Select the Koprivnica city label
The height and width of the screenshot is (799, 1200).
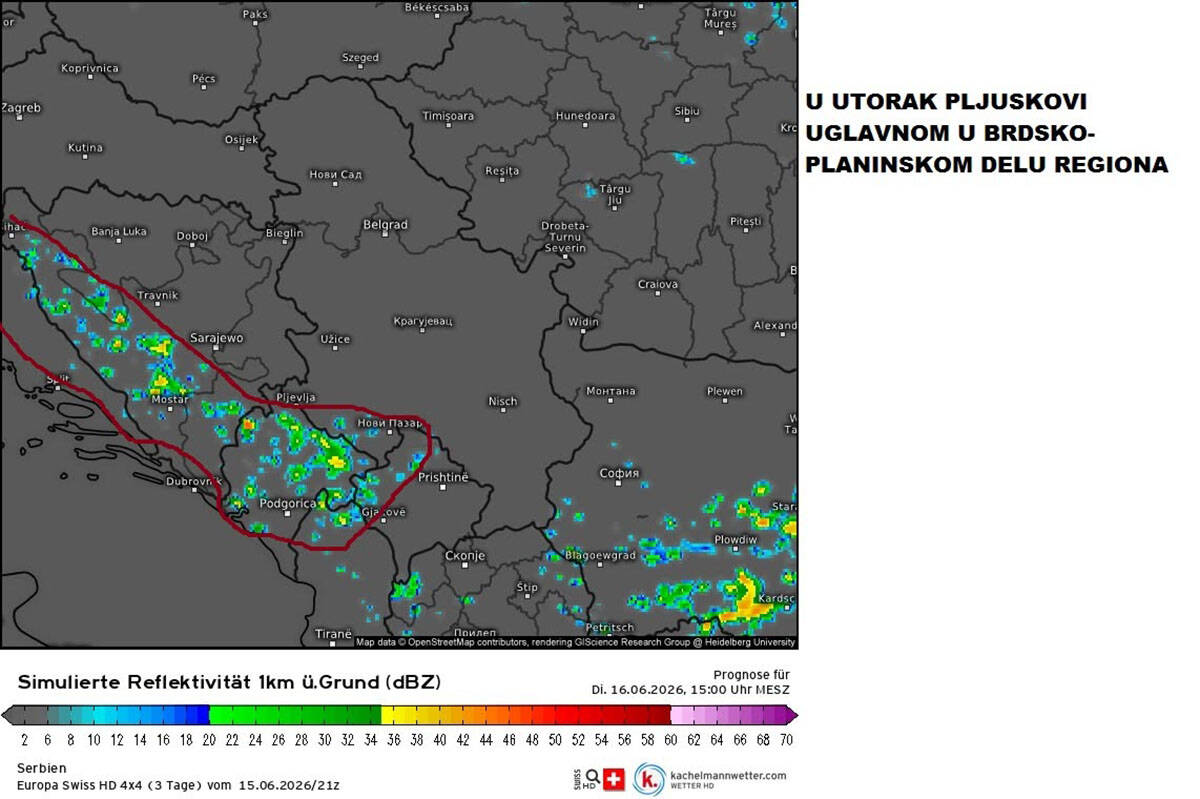pyautogui.click(x=89, y=68)
